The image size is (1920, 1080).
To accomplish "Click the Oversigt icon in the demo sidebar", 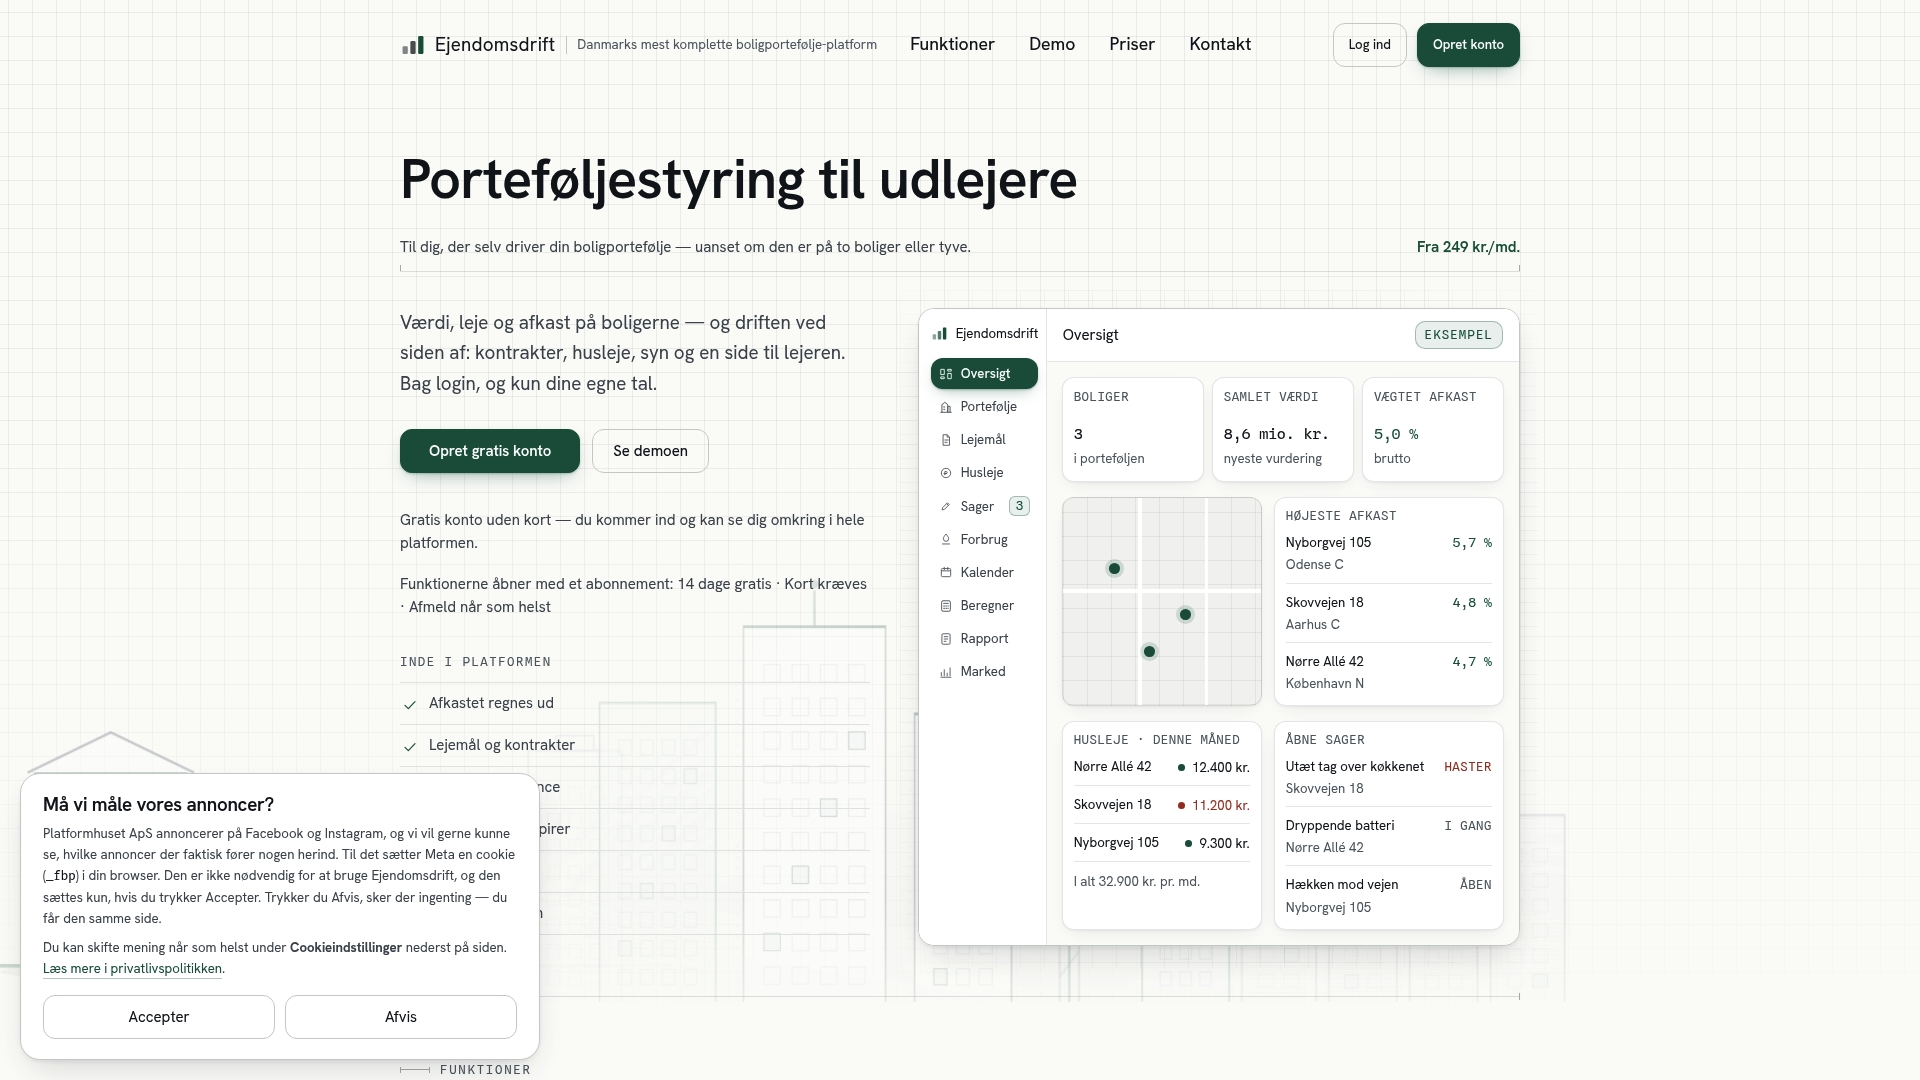I will (946, 374).
